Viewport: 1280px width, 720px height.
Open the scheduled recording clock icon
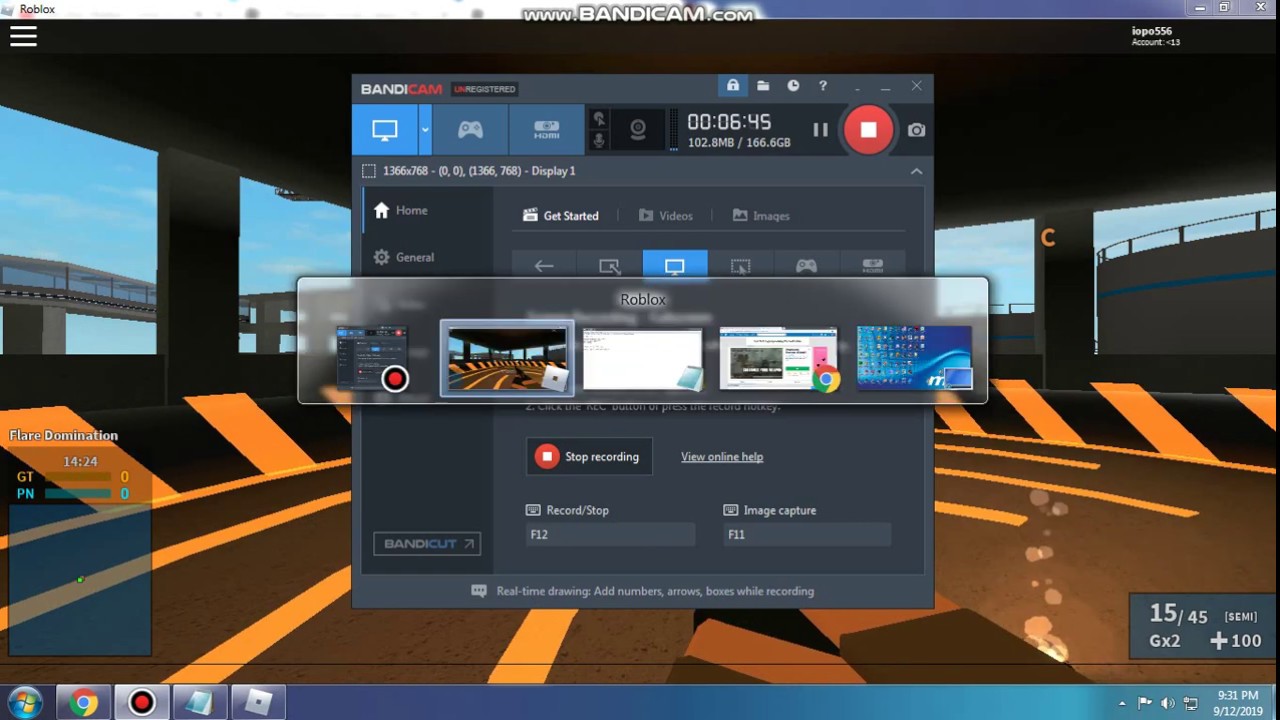tap(793, 86)
